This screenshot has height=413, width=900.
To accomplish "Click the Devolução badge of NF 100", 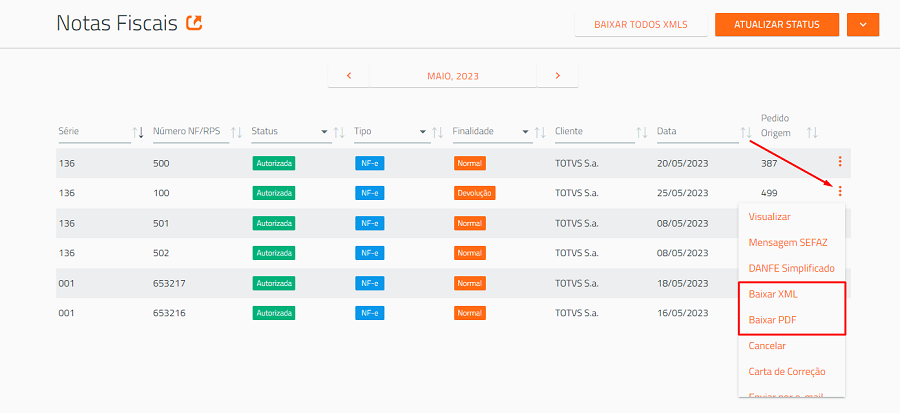I will 475,193.
